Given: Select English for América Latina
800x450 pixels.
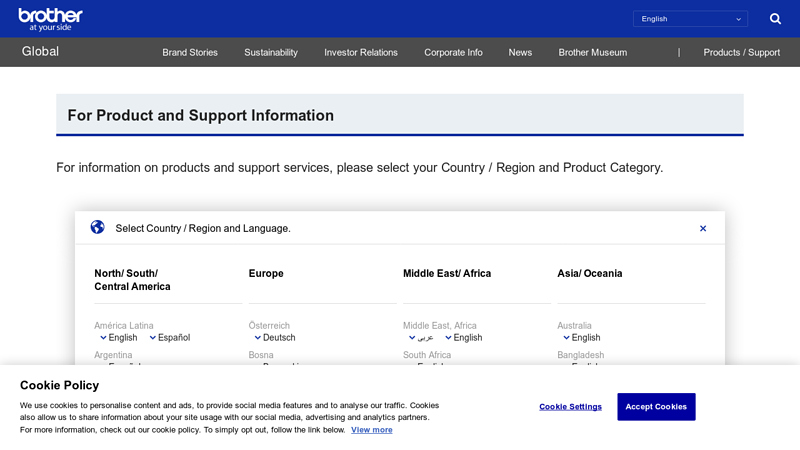Looking at the screenshot, I should (118, 338).
